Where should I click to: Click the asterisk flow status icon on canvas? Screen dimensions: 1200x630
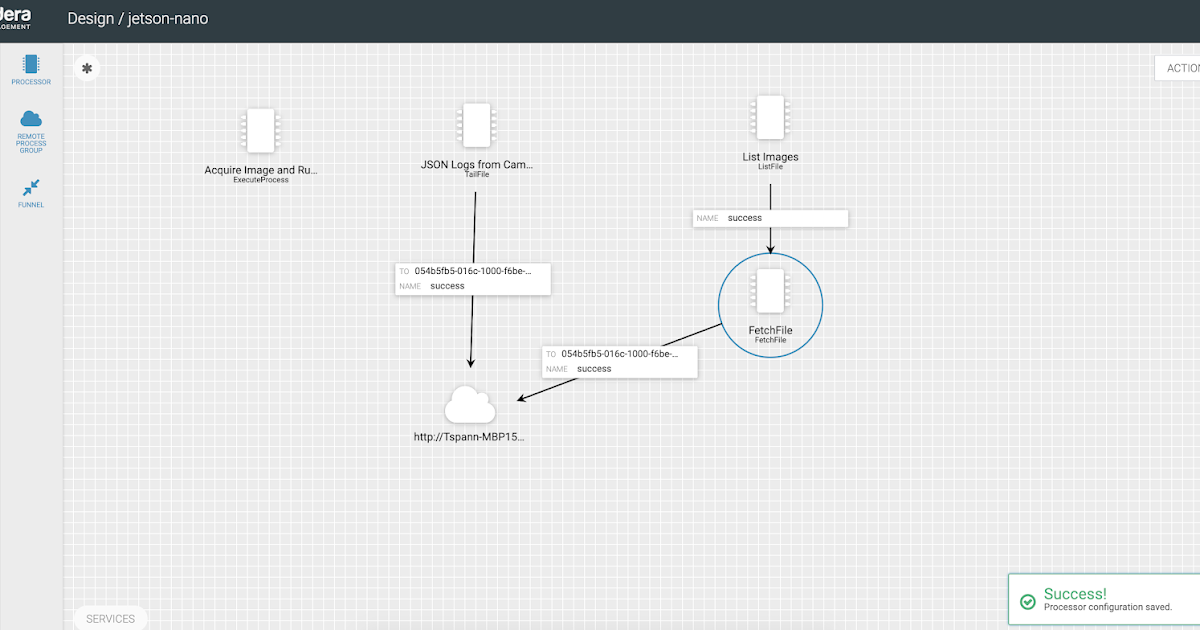(86, 68)
